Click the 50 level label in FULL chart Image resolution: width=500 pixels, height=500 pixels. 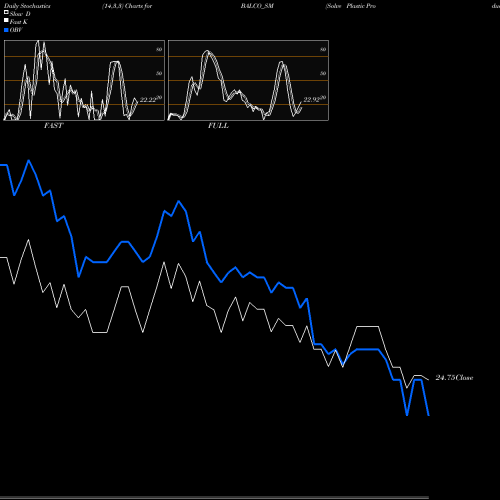click(323, 73)
